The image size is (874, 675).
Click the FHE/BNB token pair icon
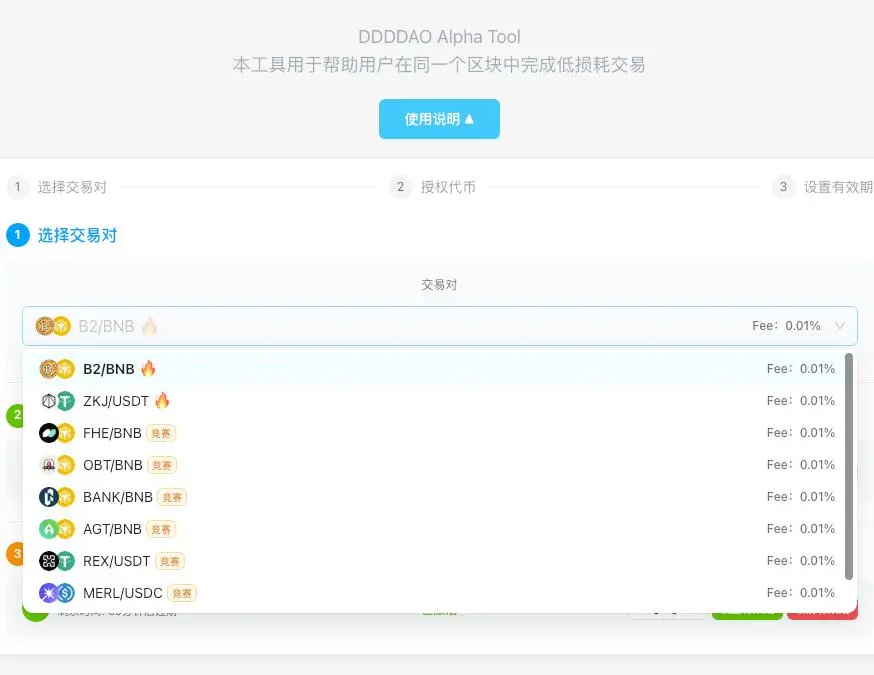pyautogui.click(x=57, y=433)
